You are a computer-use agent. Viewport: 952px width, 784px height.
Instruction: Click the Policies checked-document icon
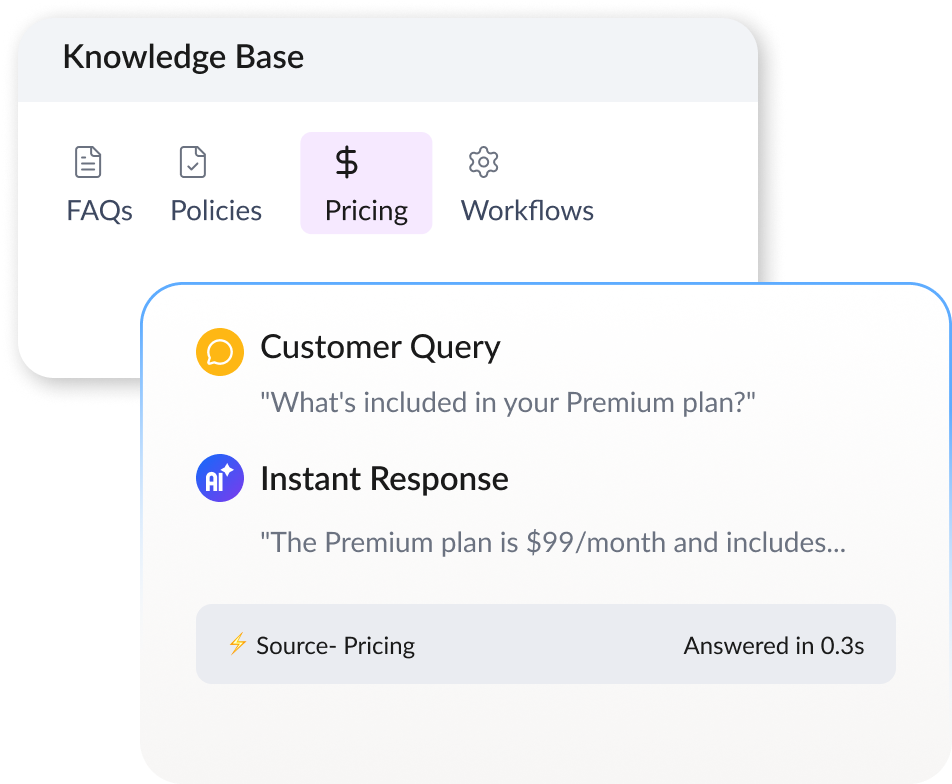(x=193, y=162)
